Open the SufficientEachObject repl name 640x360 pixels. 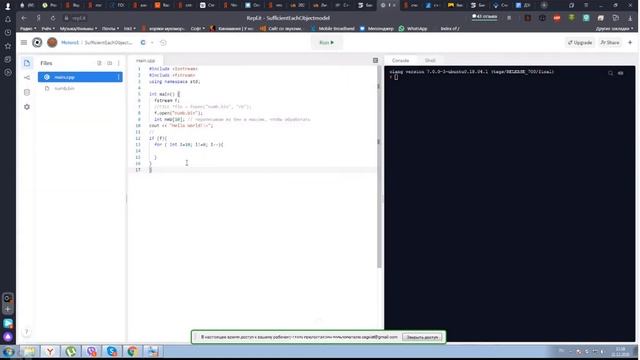[x=108, y=42]
